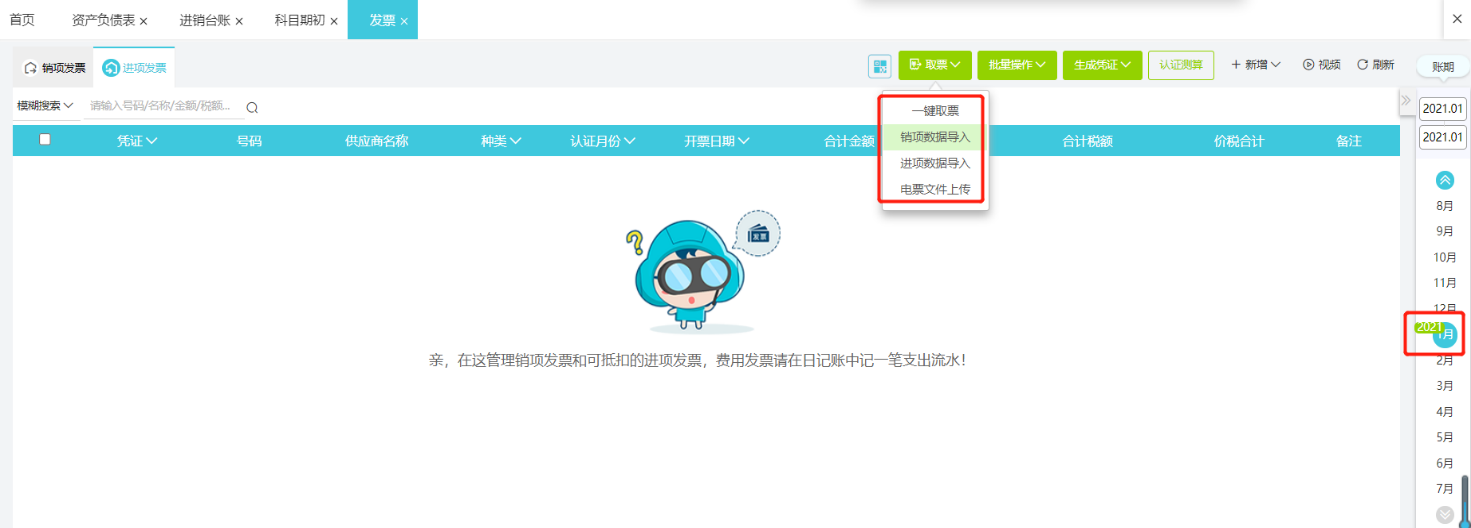Open the 模糊搜索 search-mode dropdown
The width and height of the screenshot is (1471, 528).
[x=45, y=106]
